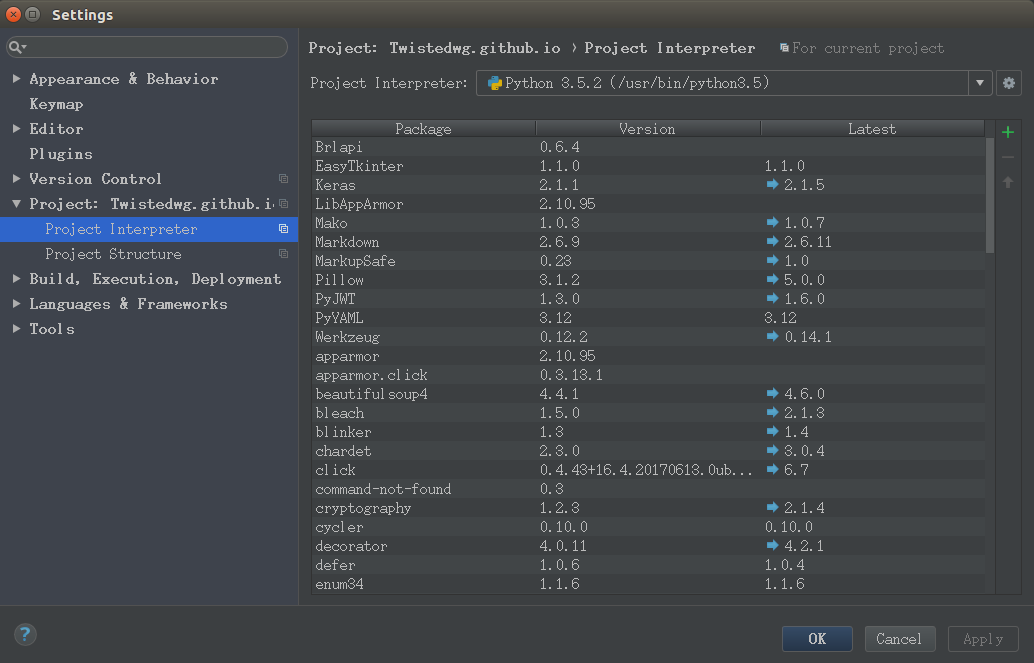
Task: Click the update arrow next to Keras 2.1.5
Action: coord(772,185)
